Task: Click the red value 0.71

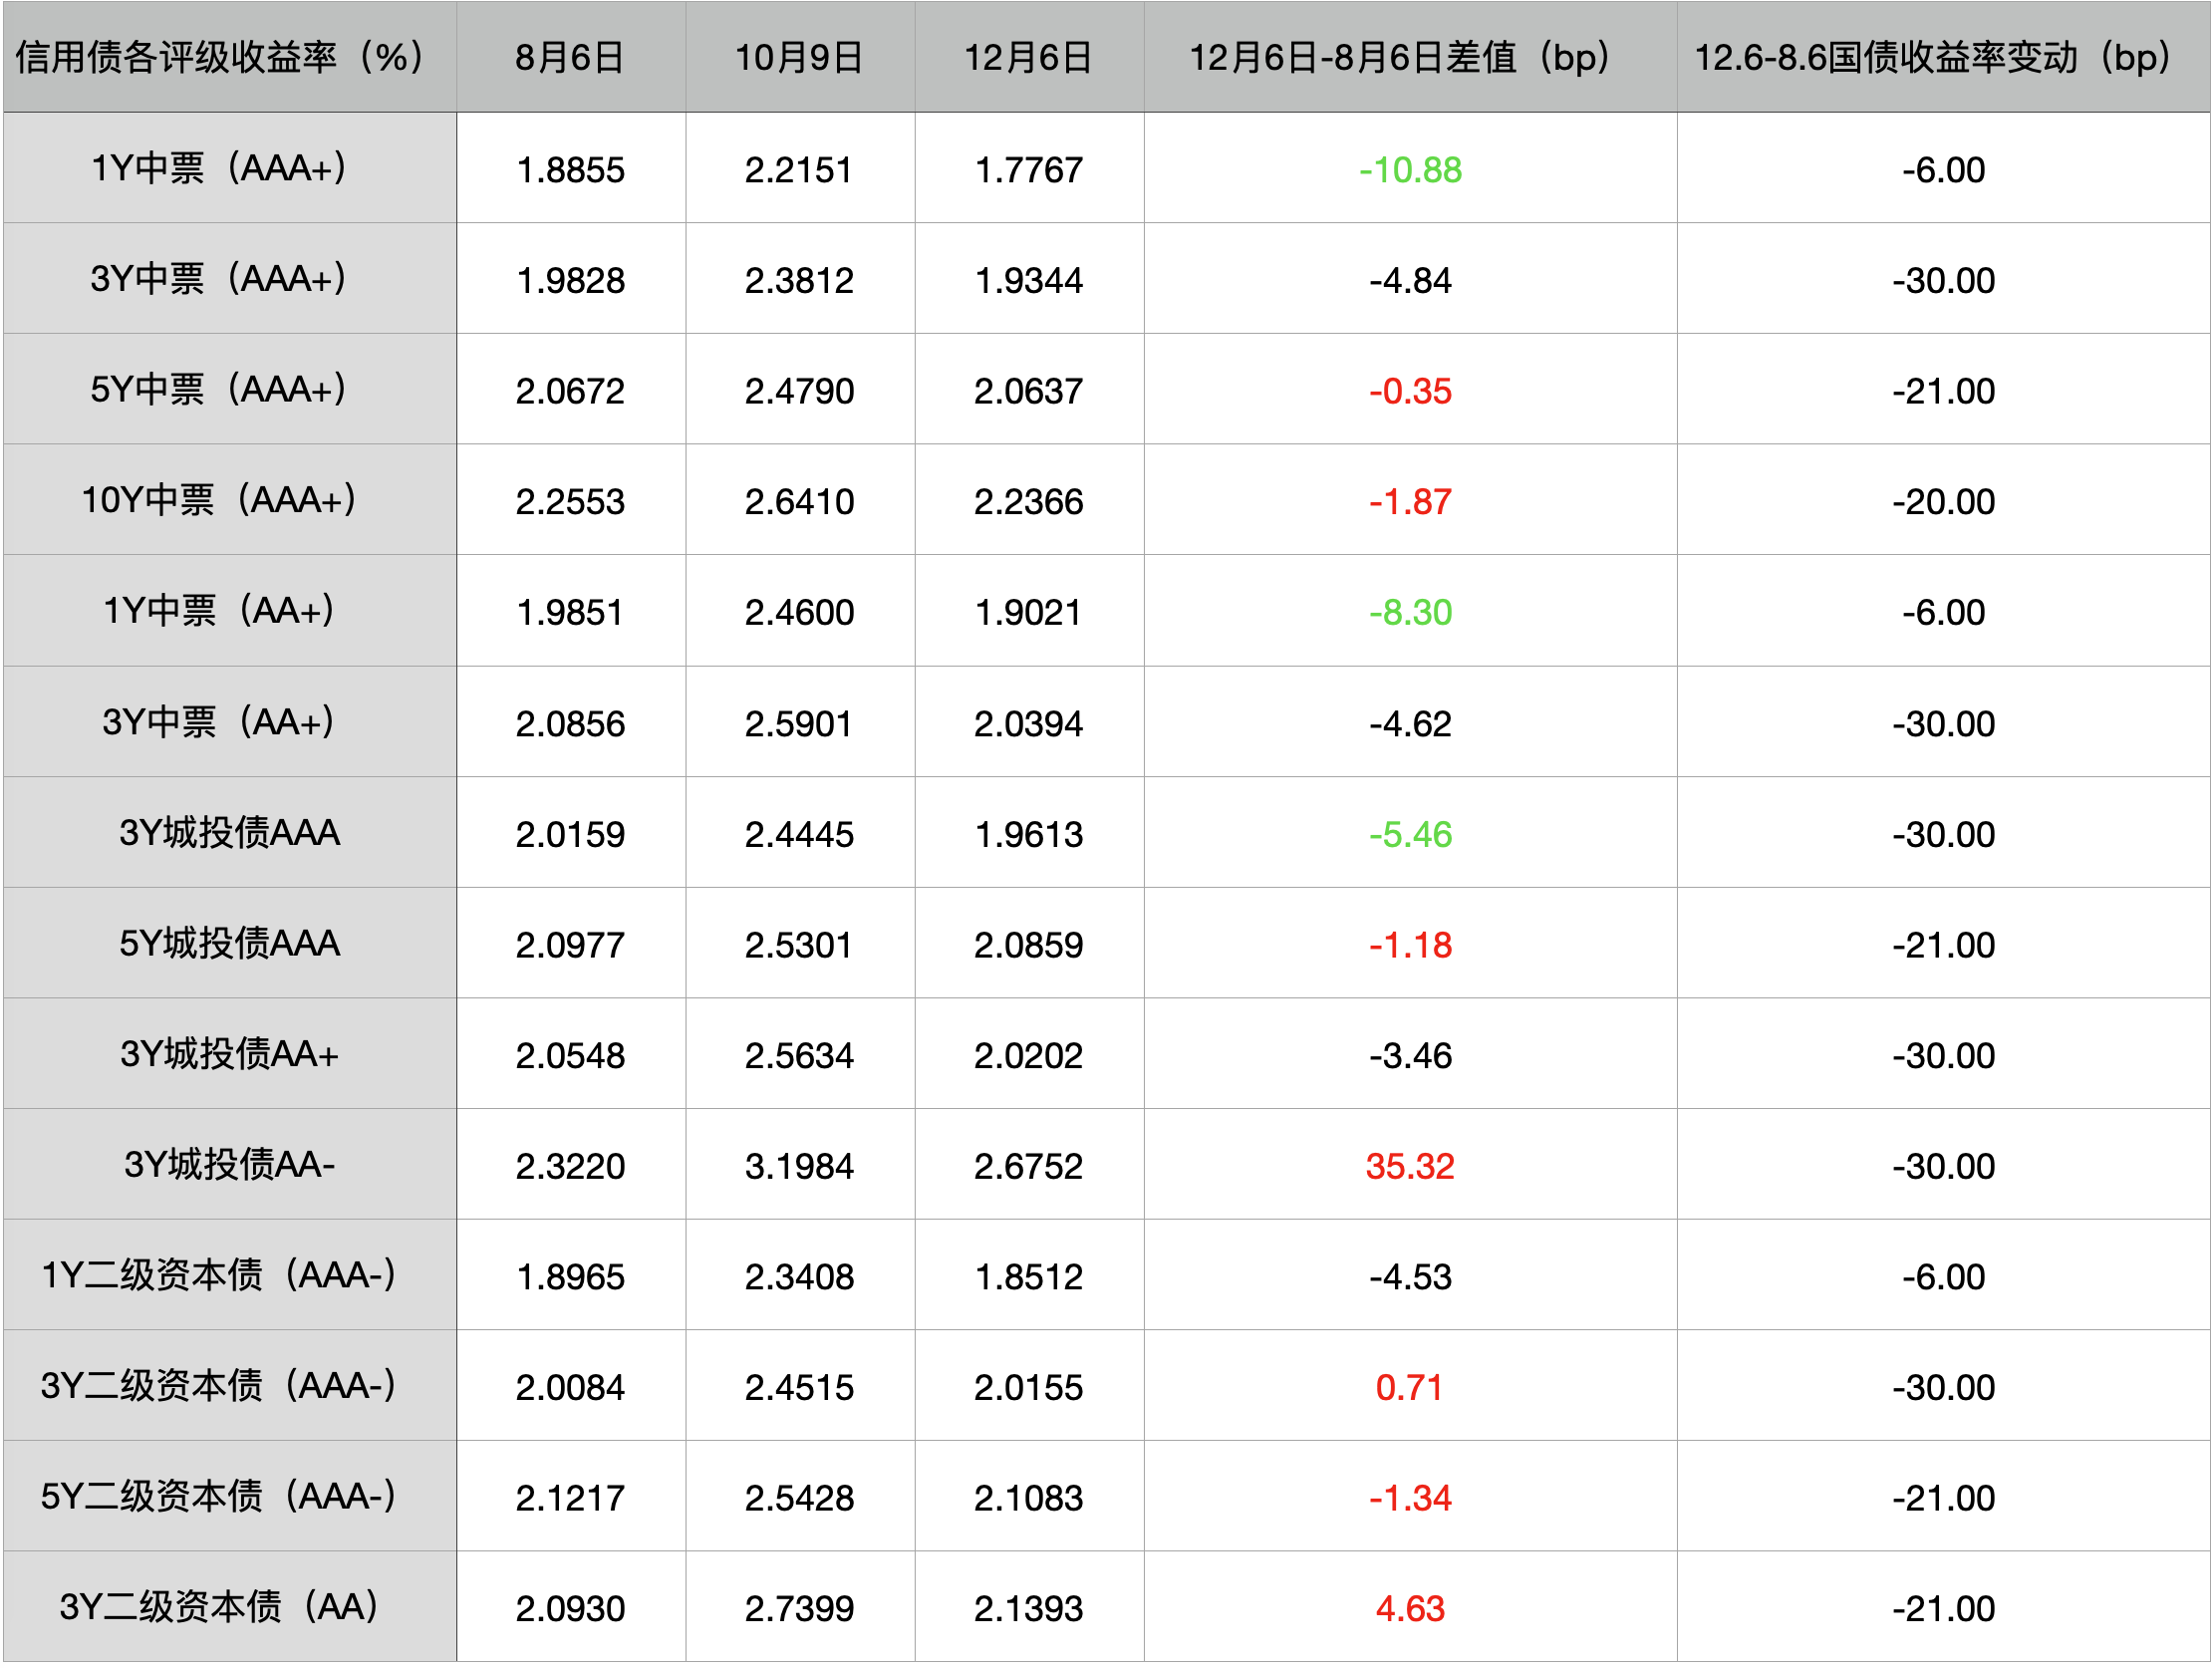Action: pos(1410,1387)
